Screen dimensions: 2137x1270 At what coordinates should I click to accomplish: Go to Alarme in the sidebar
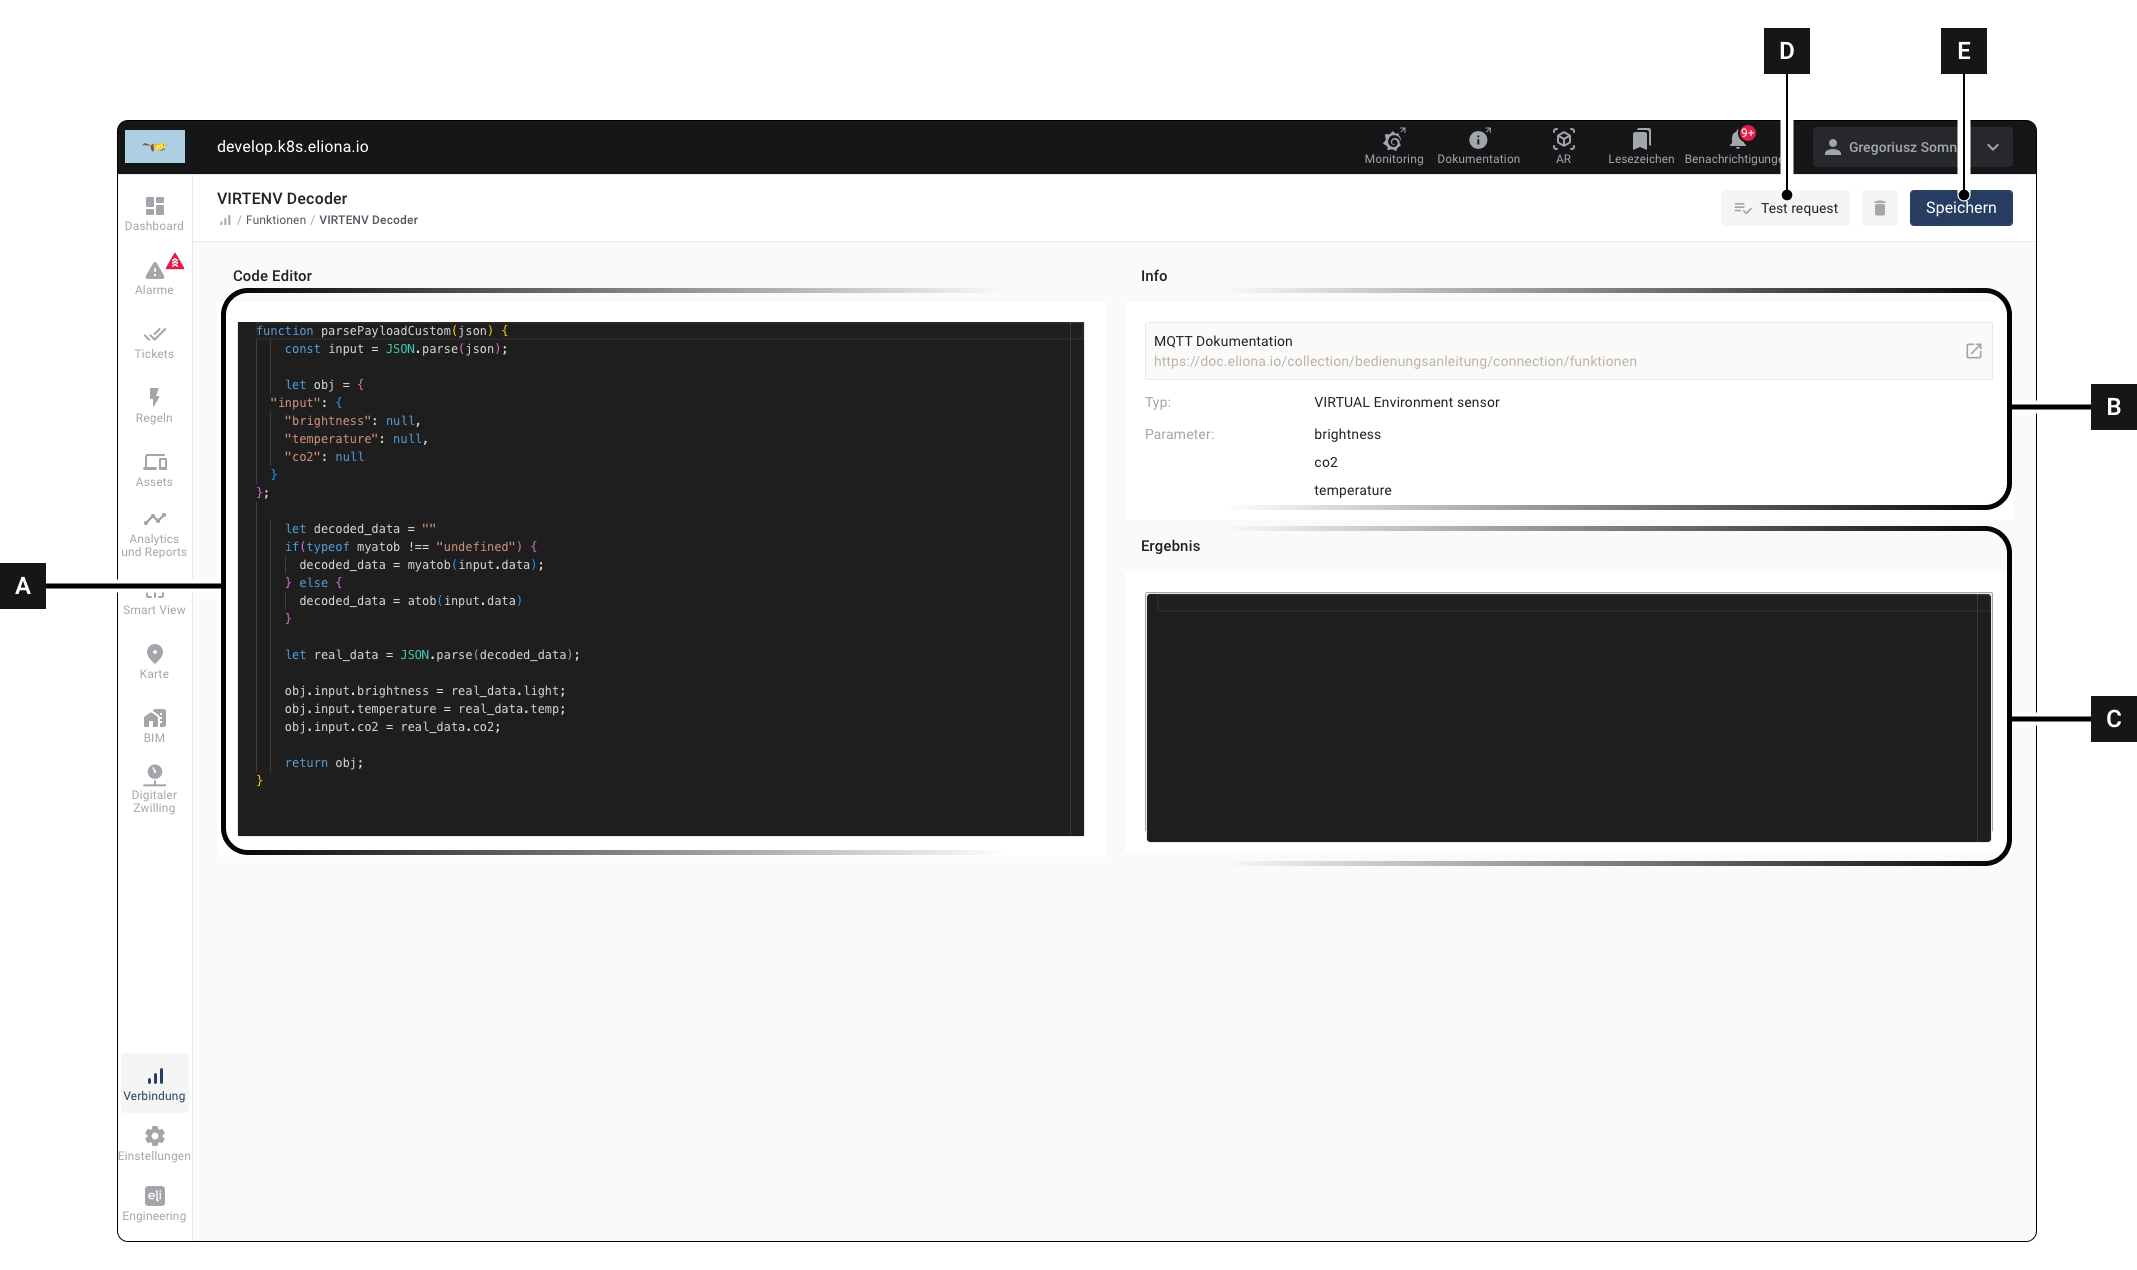coord(154,276)
